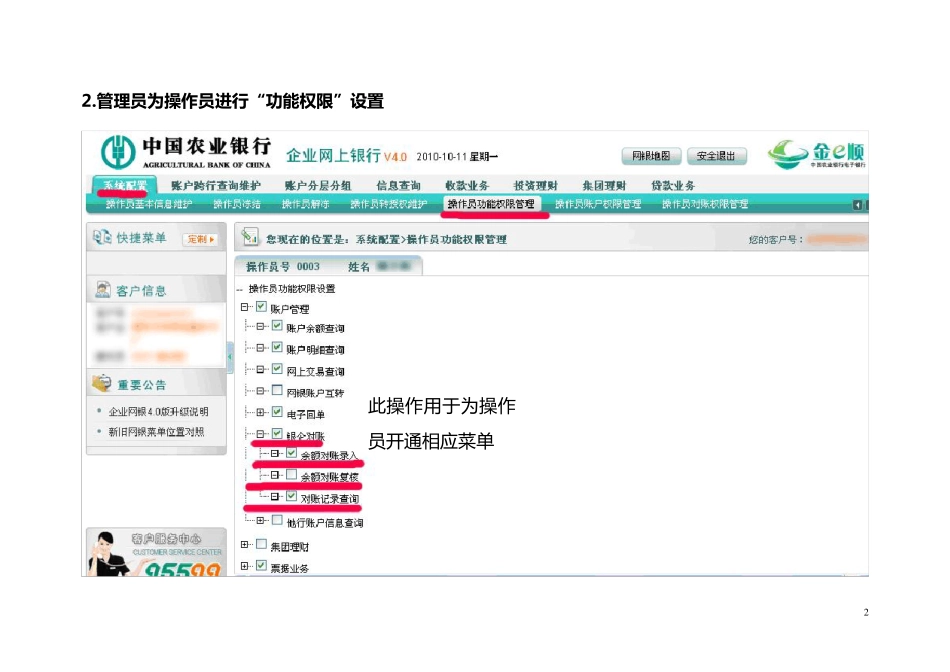Open the 贷款业务 tab

tap(673, 185)
